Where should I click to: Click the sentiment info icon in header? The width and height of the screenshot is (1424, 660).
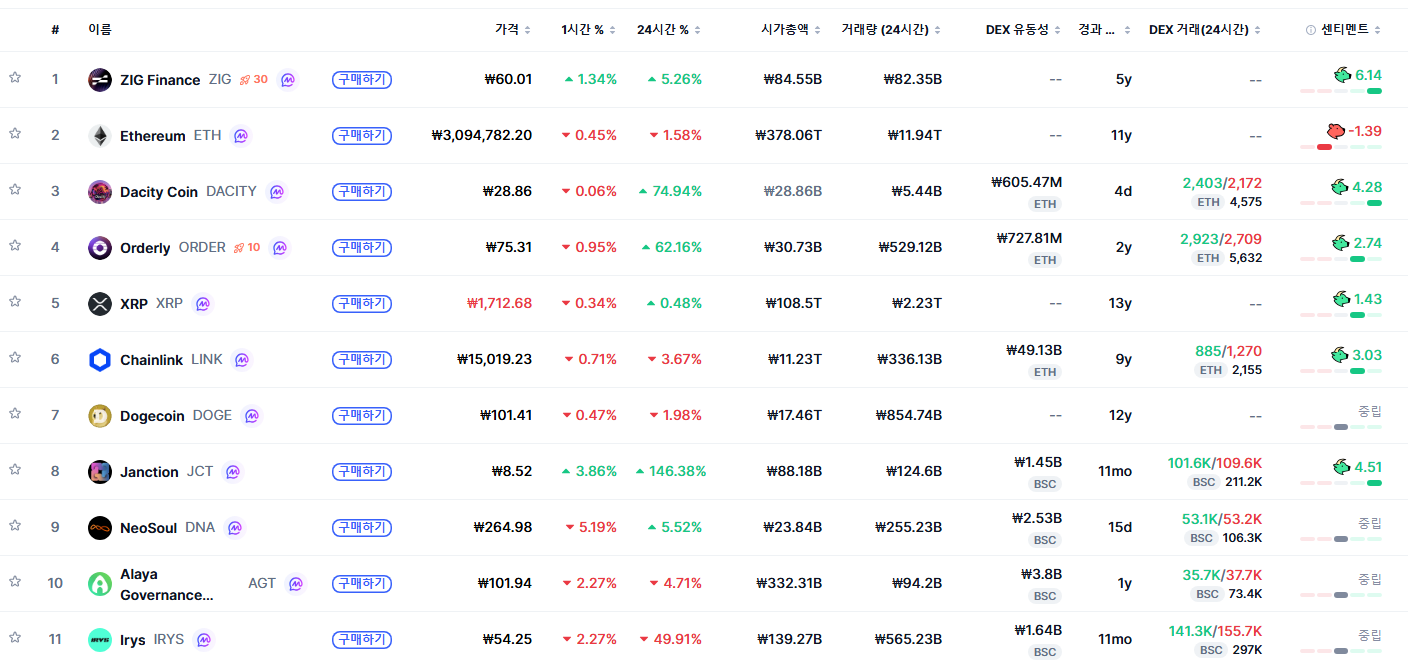coord(1311,30)
